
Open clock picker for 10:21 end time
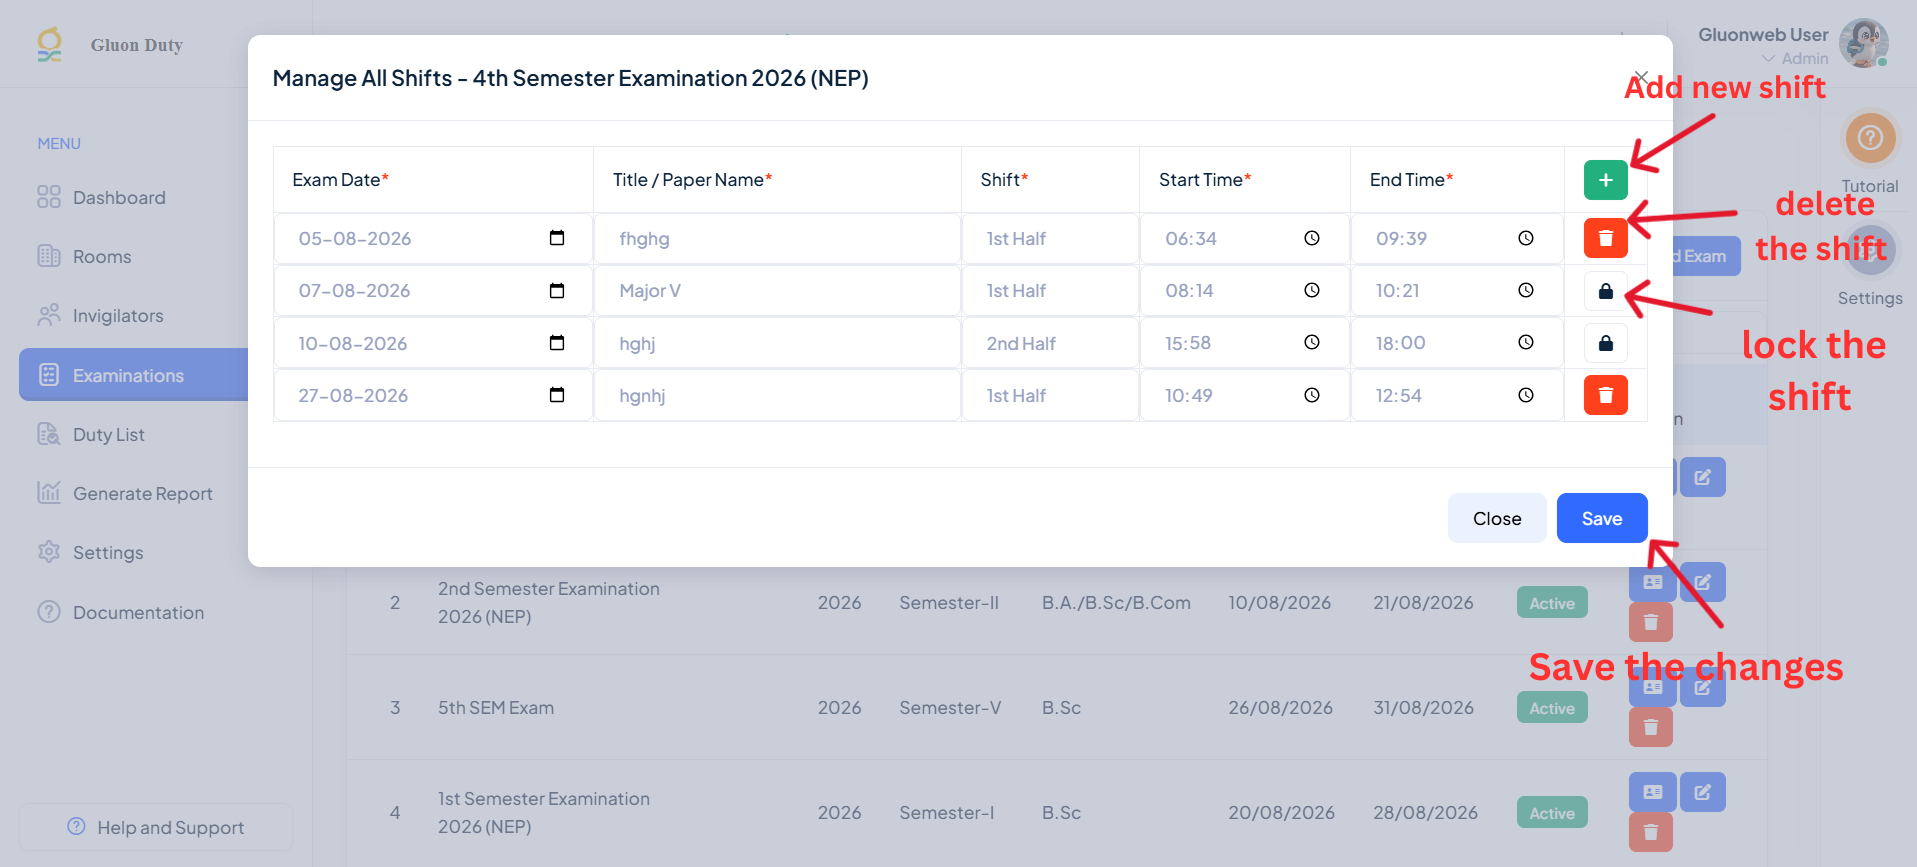[1526, 291]
